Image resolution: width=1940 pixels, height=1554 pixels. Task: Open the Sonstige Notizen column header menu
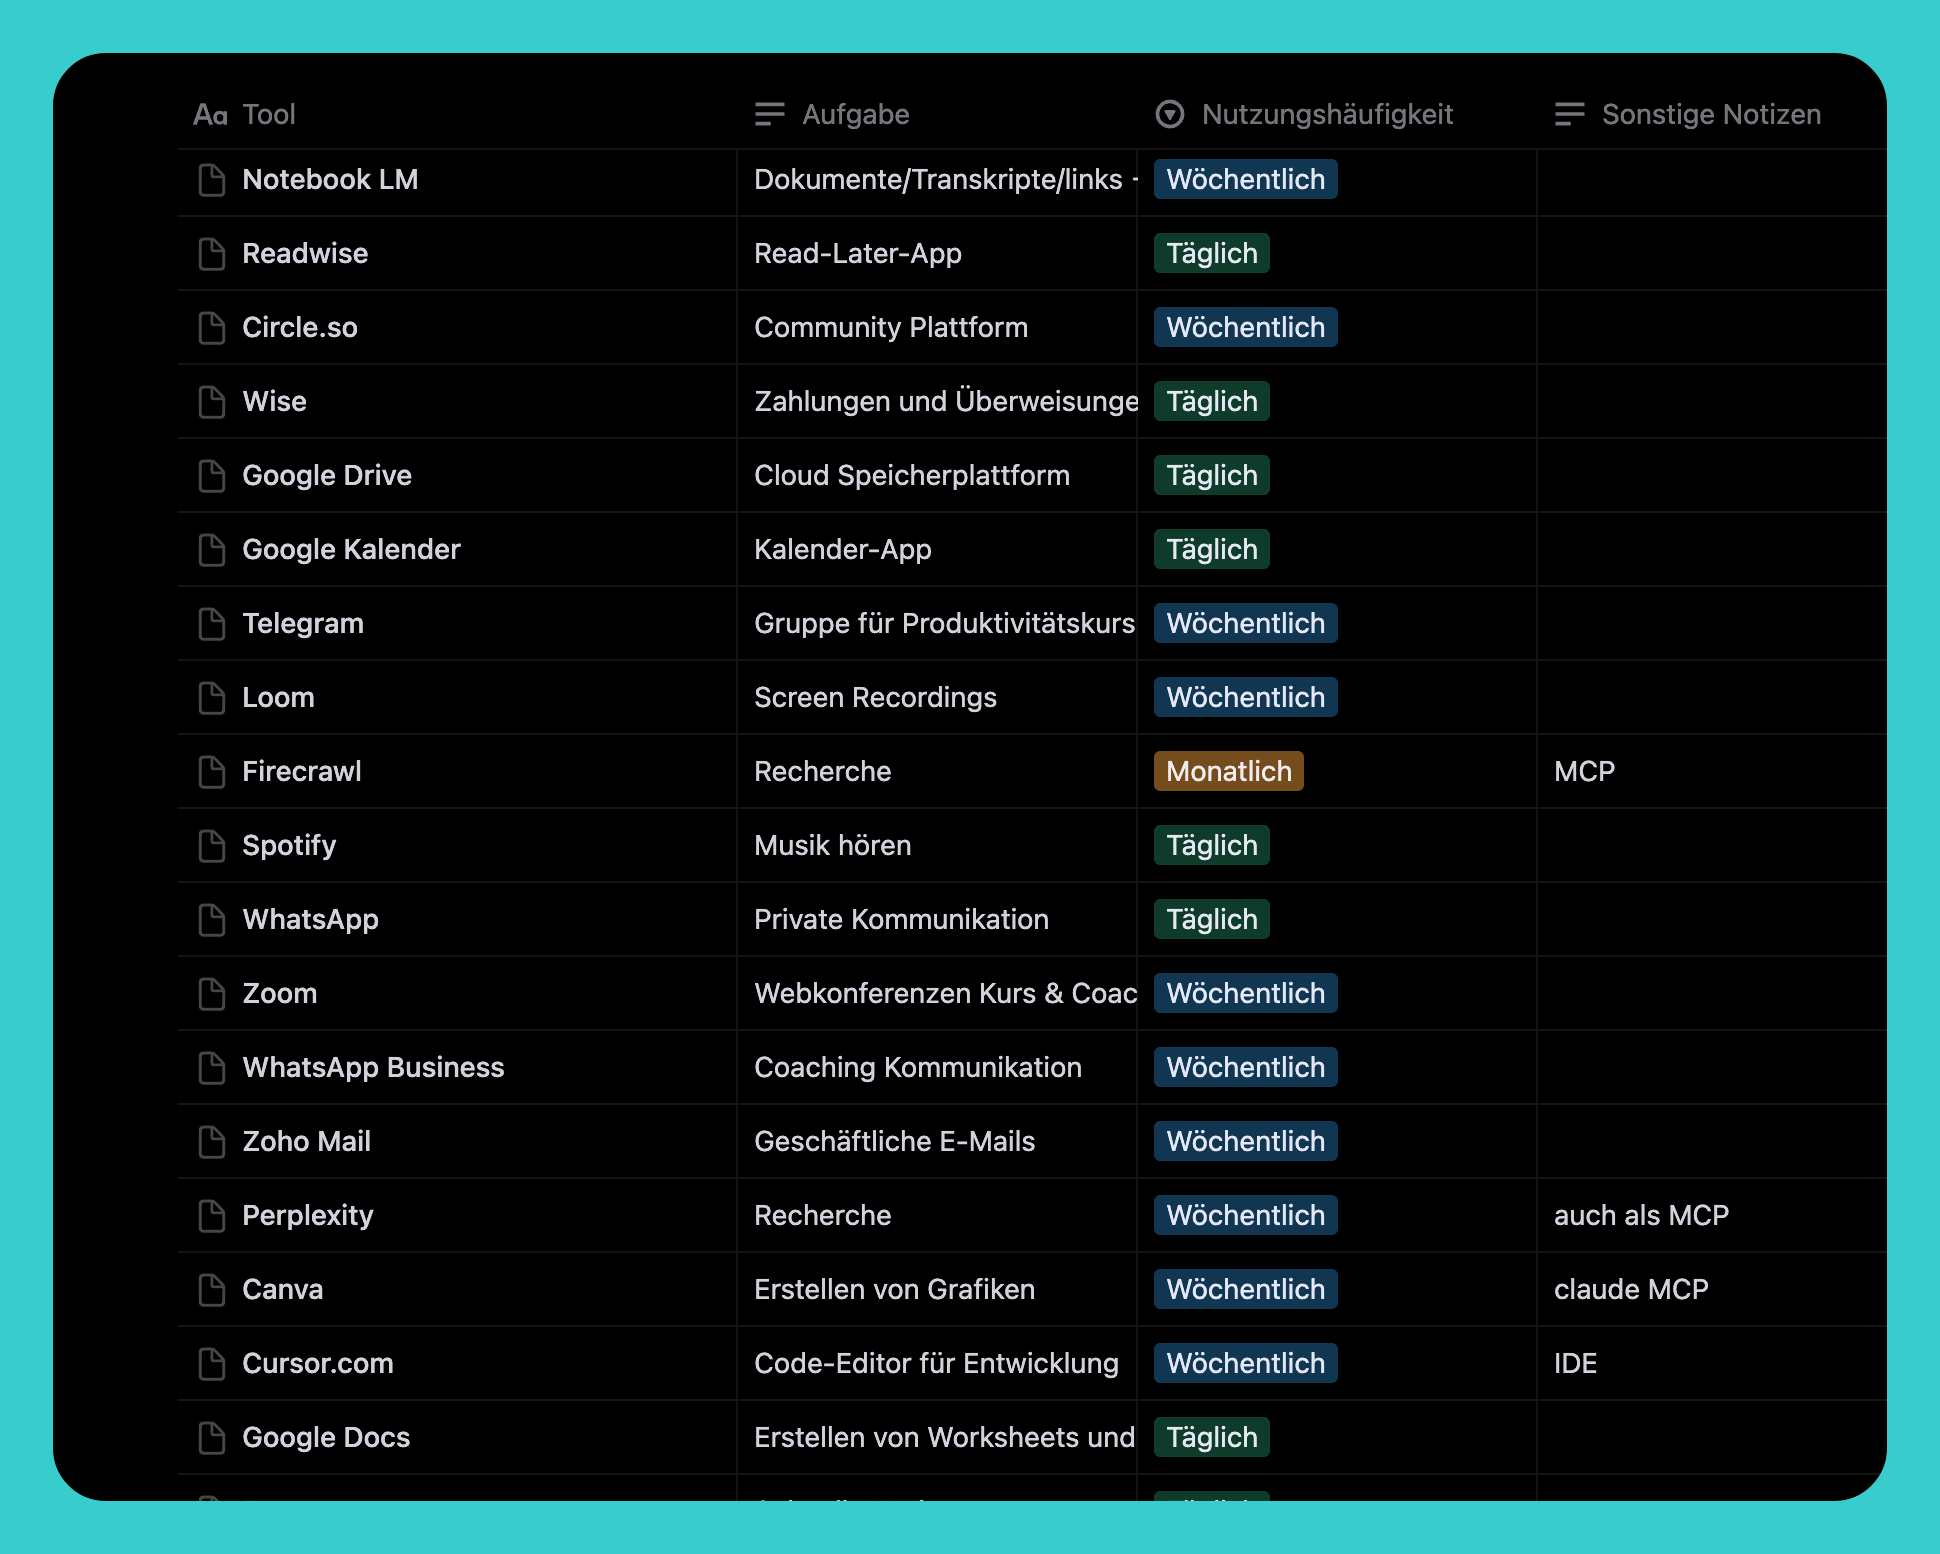(1712, 115)
